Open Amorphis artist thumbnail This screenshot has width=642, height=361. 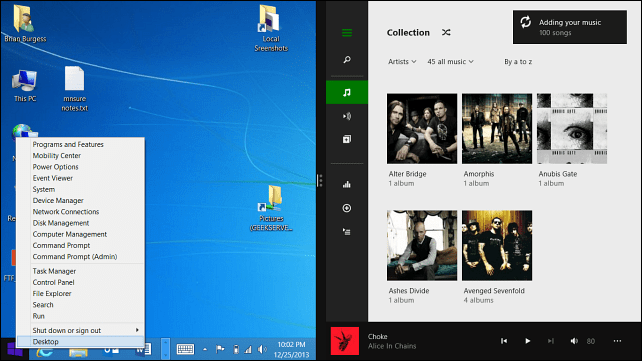click(x=497, y=129)
